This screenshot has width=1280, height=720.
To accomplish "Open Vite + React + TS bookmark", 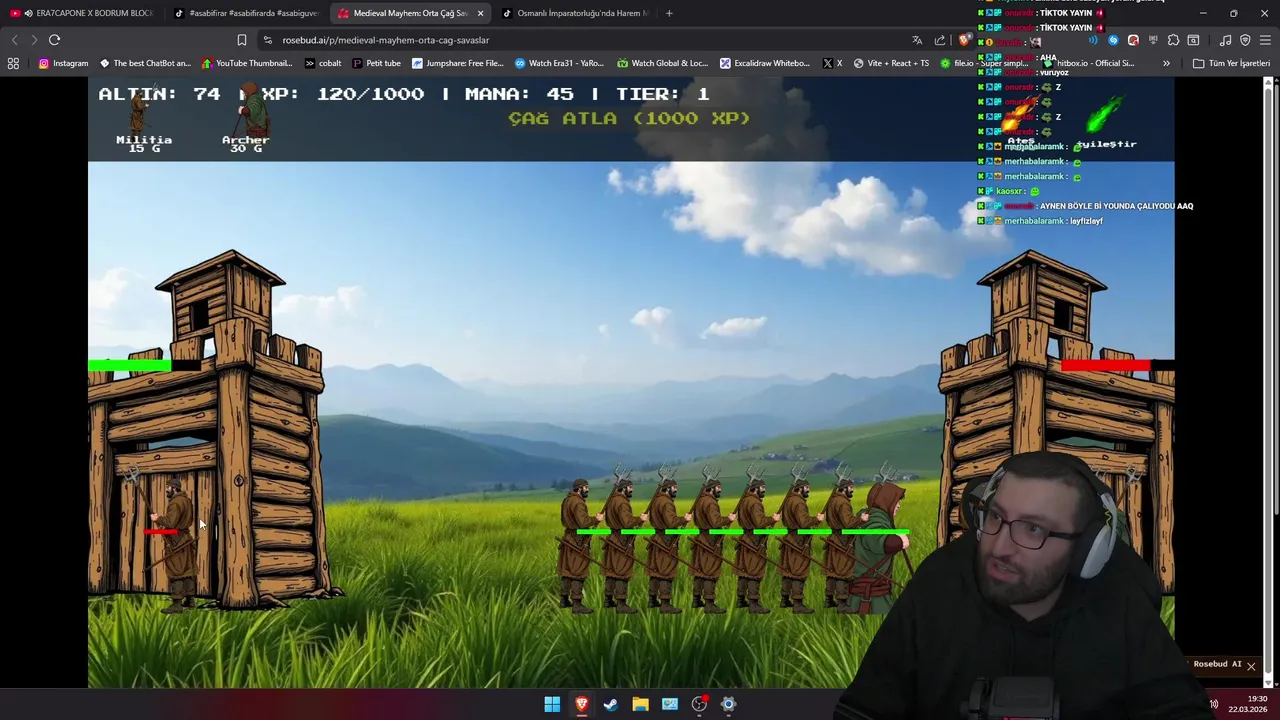I will (x=891, y=63).
